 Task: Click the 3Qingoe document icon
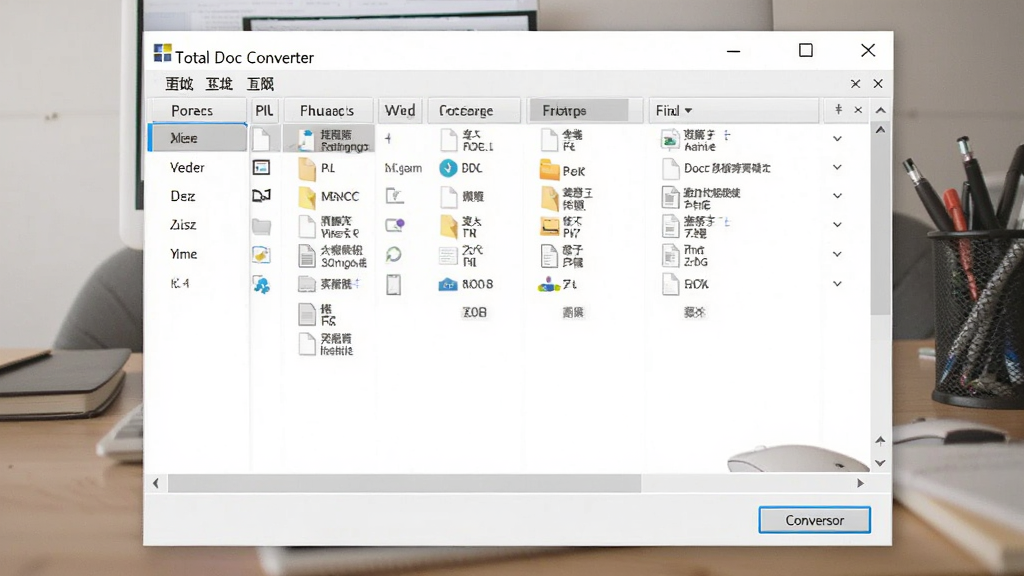(307, 256)
